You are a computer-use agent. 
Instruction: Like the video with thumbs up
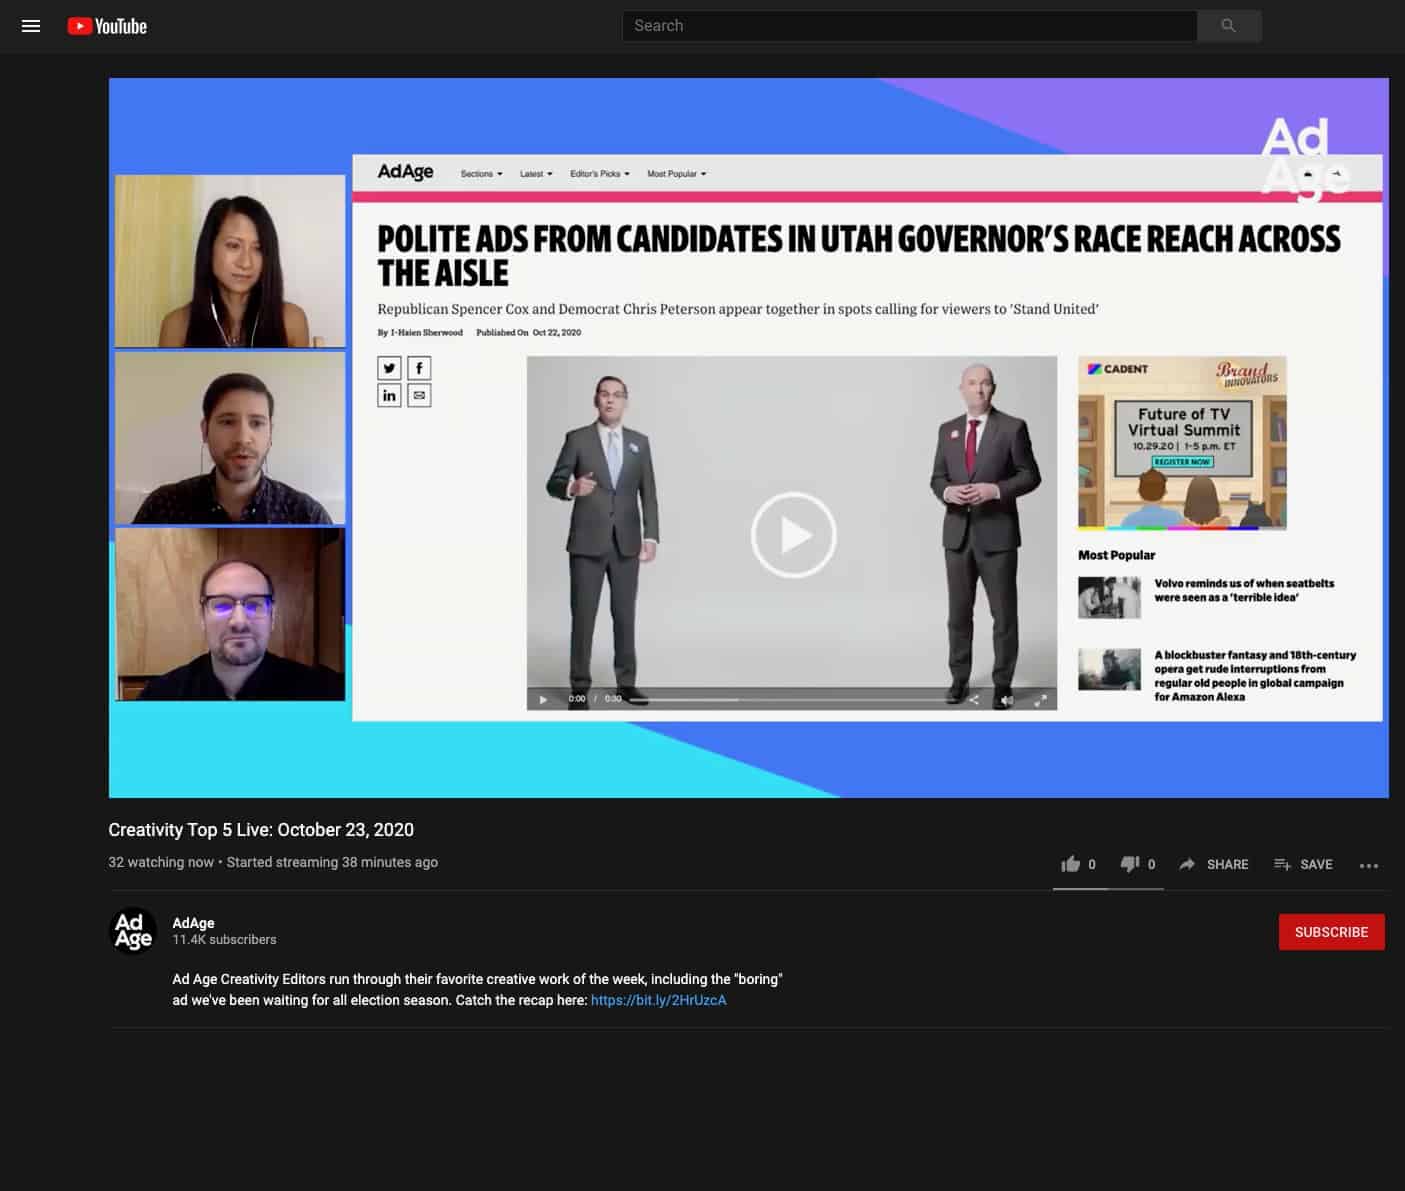[x=1071, y=864]
